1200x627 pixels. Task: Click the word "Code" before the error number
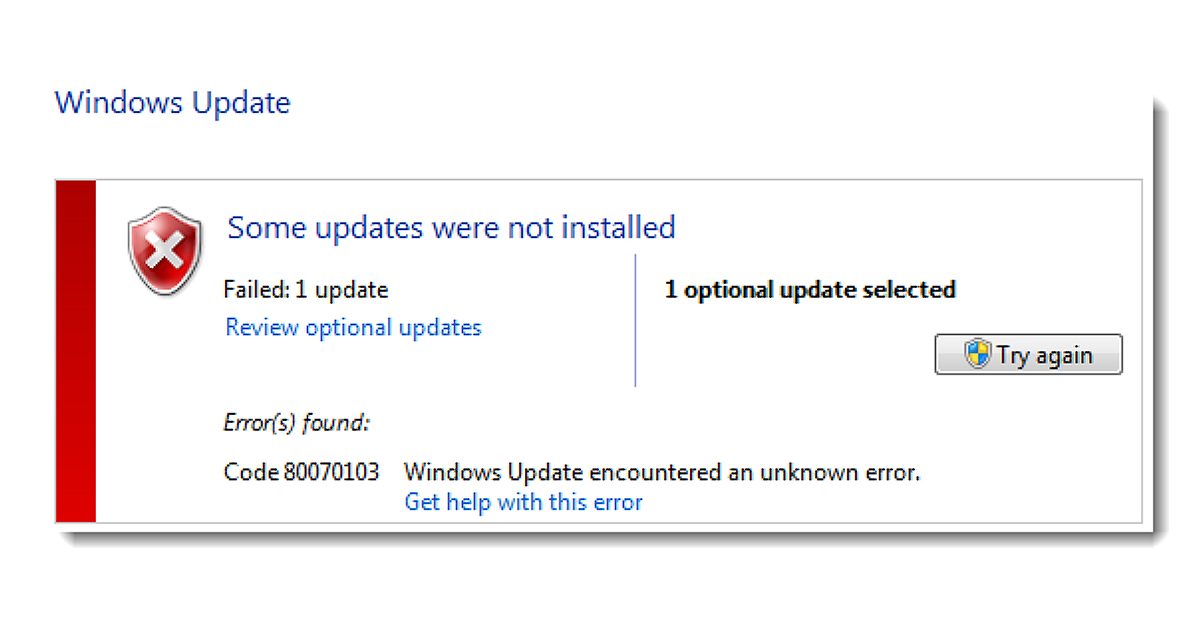click(251, 472)
